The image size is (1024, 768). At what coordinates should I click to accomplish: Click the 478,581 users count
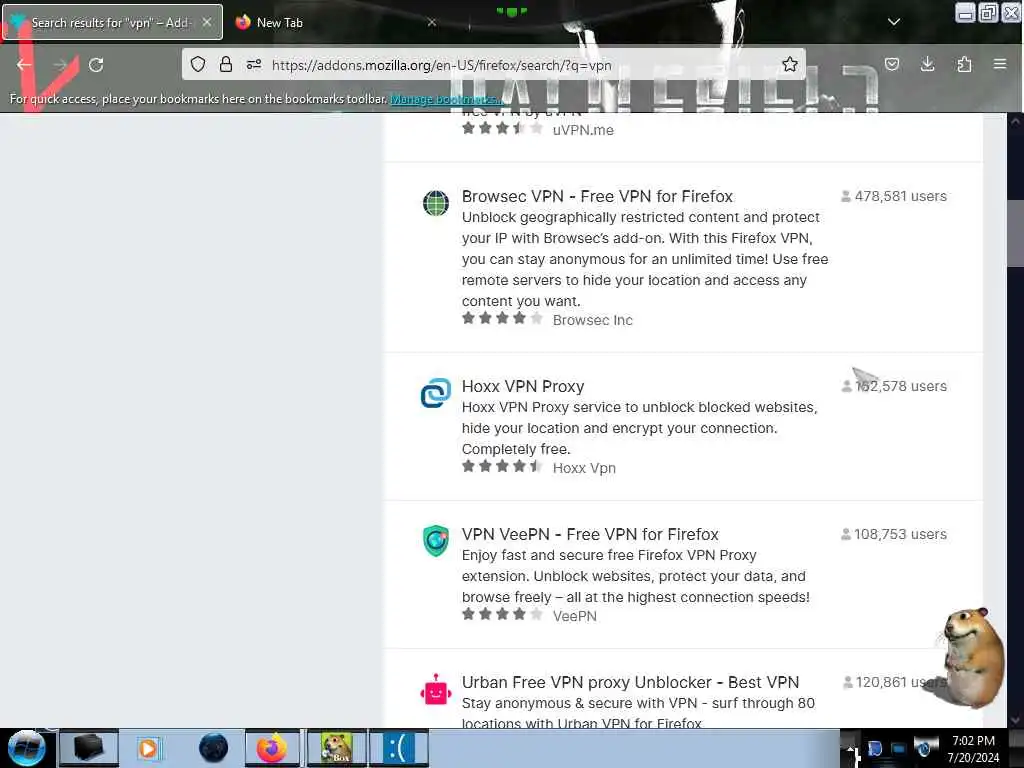[x=893, y=196]
